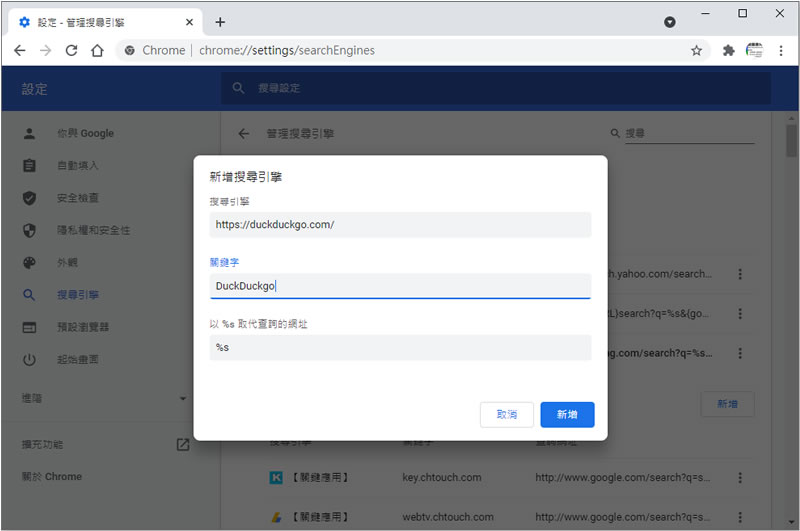Click the webtv.chtouch.com site icon

276,517
